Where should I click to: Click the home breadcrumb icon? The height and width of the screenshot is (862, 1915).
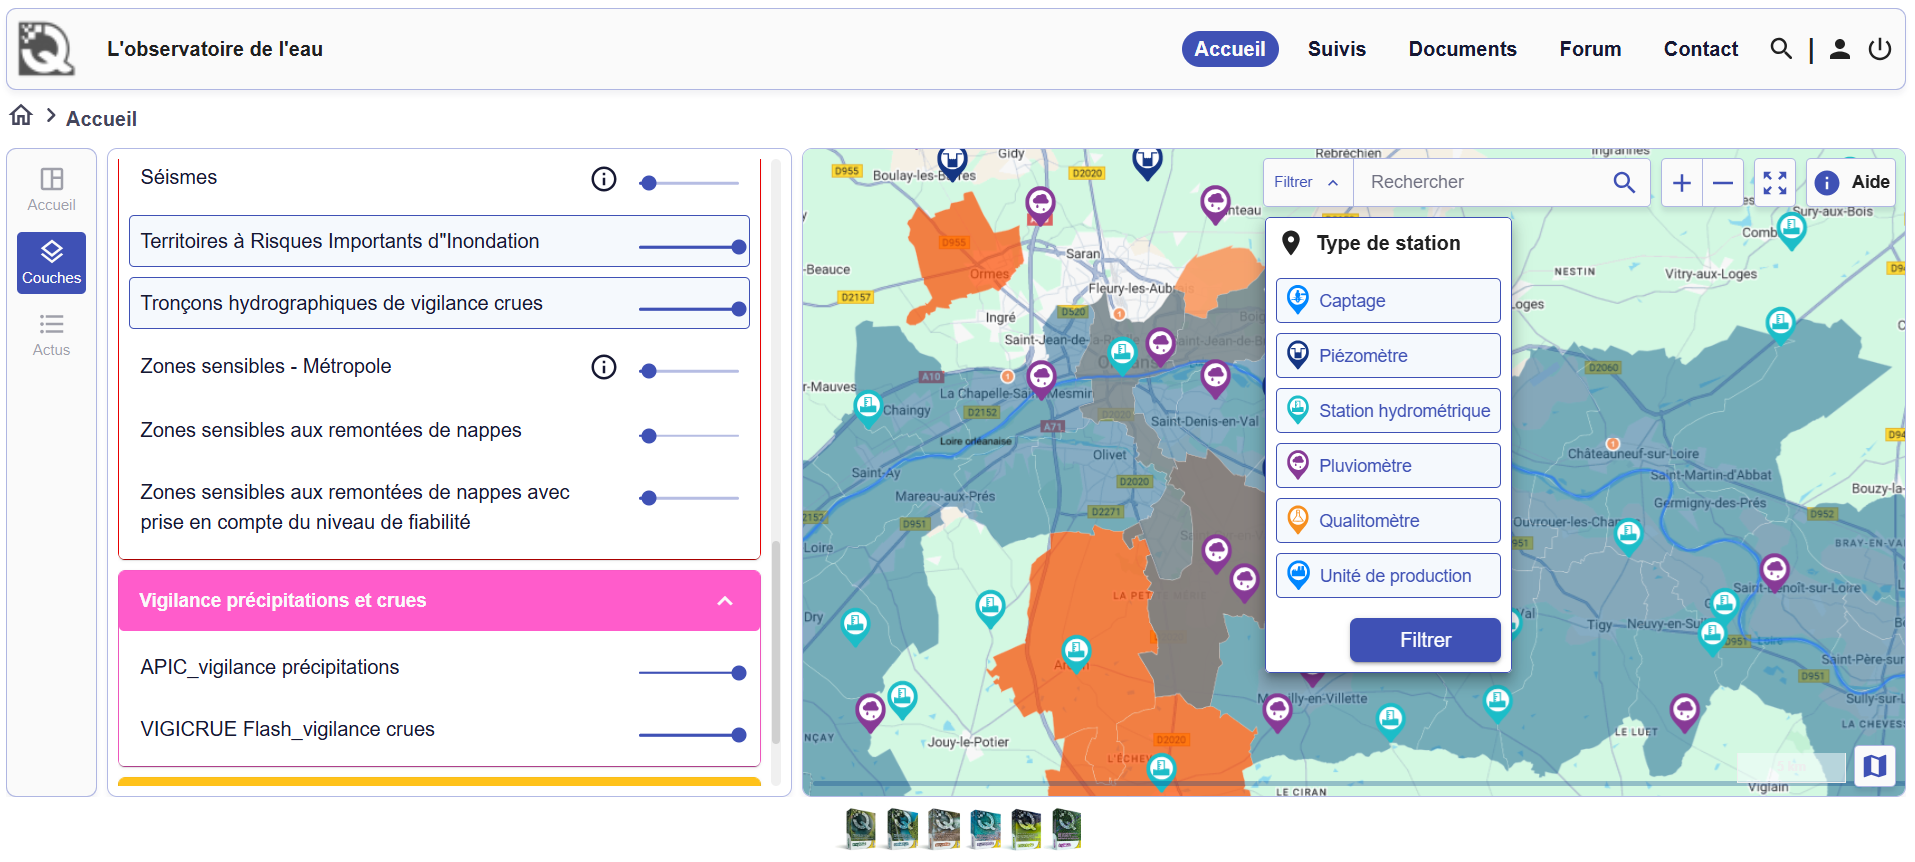[x=21, y=116]
